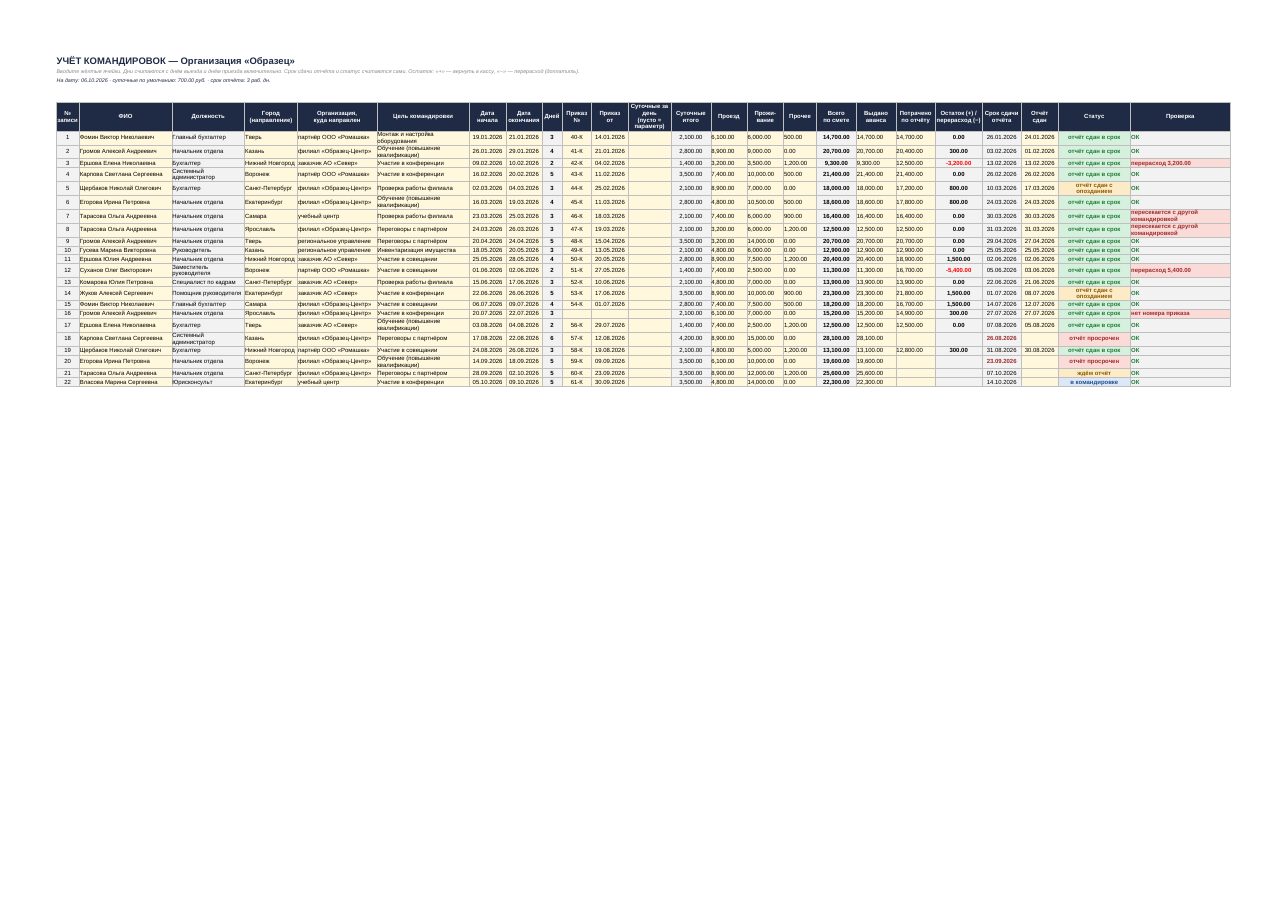This screenshot has width=1287, height=910.
Task: Select the name cell «Суханов Олег Викторович»
Action: pos(125,270)
